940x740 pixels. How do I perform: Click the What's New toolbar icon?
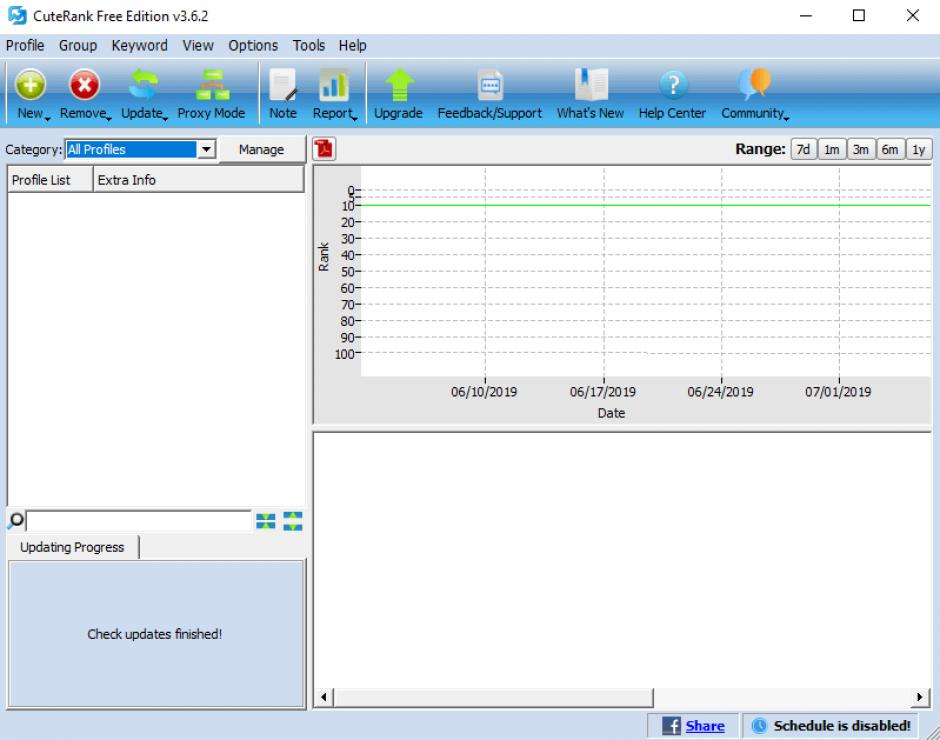[590, 85]
